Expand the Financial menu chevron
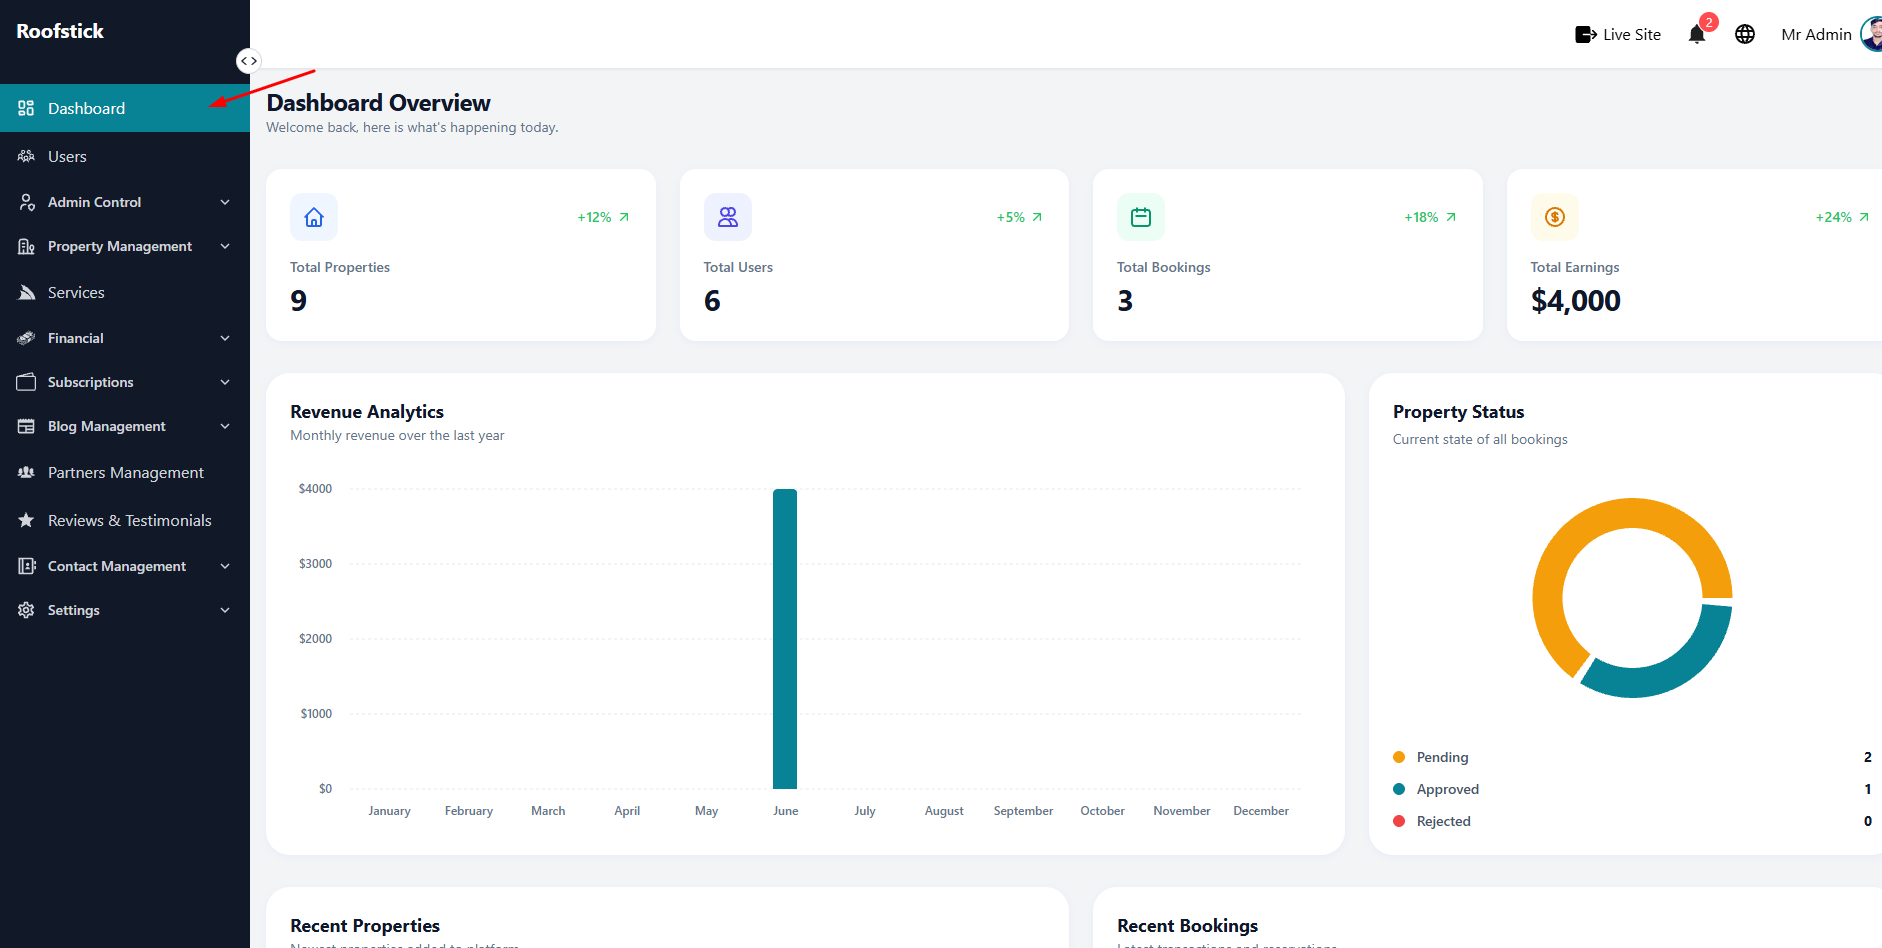 click(x=225, y=338)
